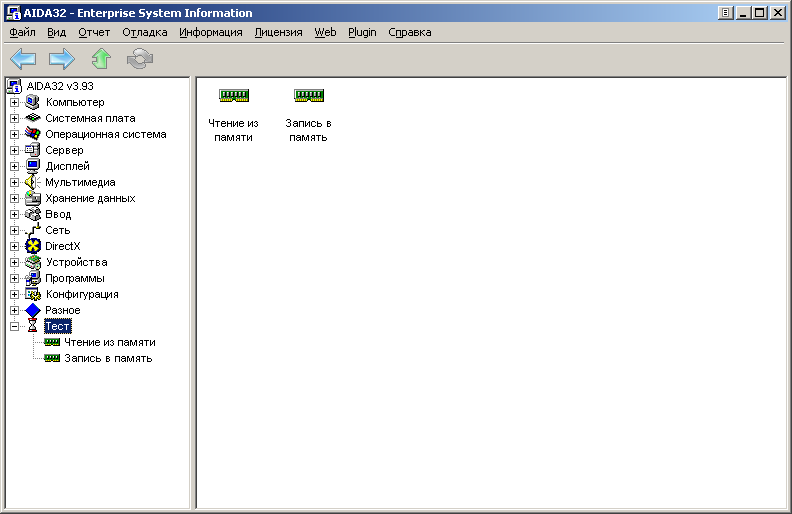Click the Дисплей monitor icon
Image resolution: width=792 pixels, height=514 pixels.
click(x=33, y=166)
